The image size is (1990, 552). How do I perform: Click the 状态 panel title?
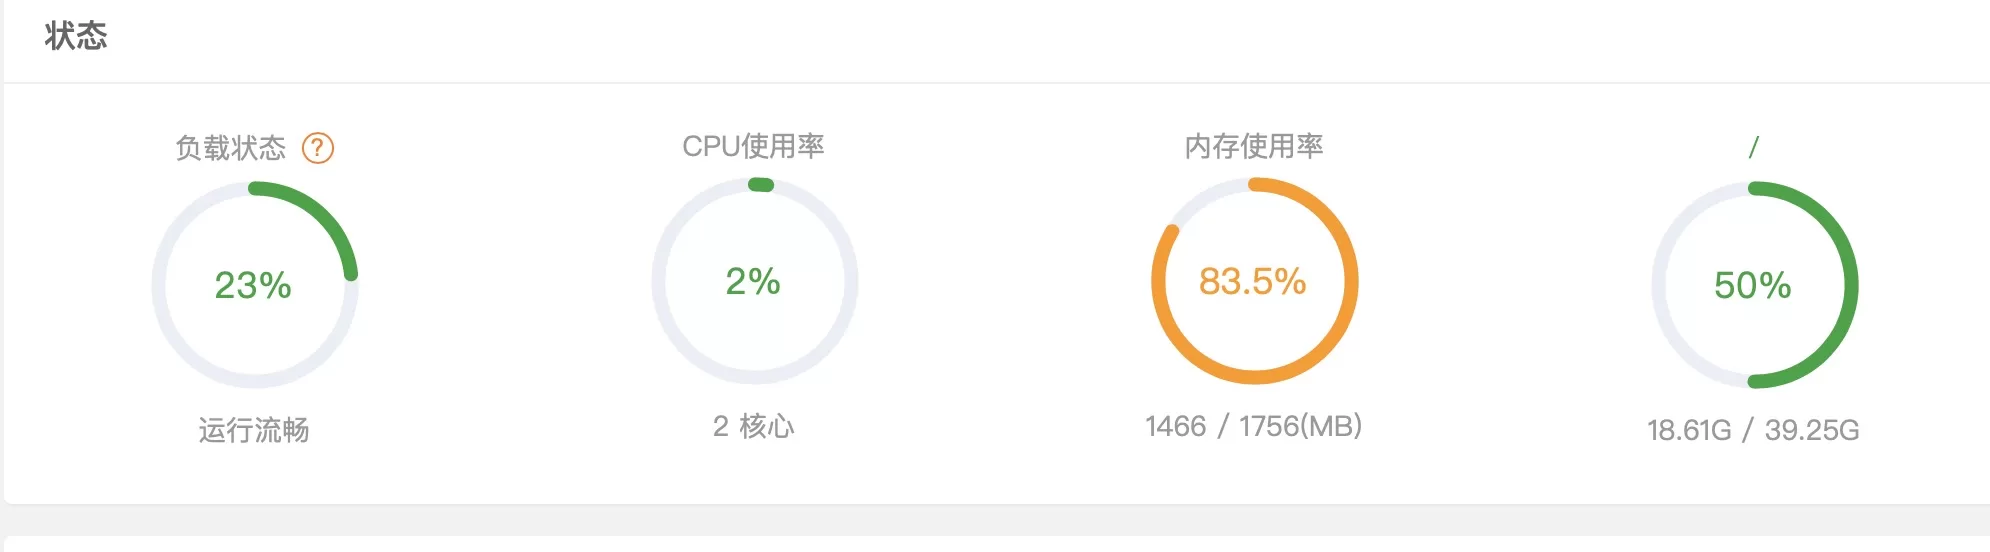[76, 36]
